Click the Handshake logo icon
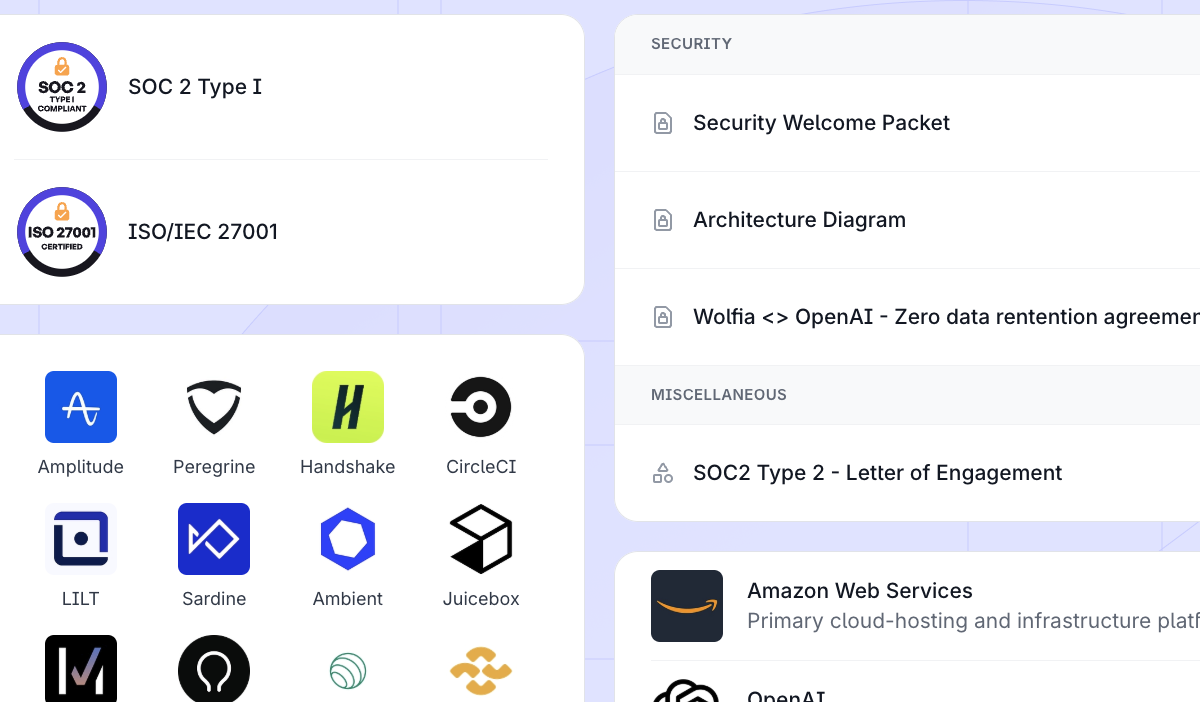This screenshot has height=702, width=1200. (x=347, y=407)
